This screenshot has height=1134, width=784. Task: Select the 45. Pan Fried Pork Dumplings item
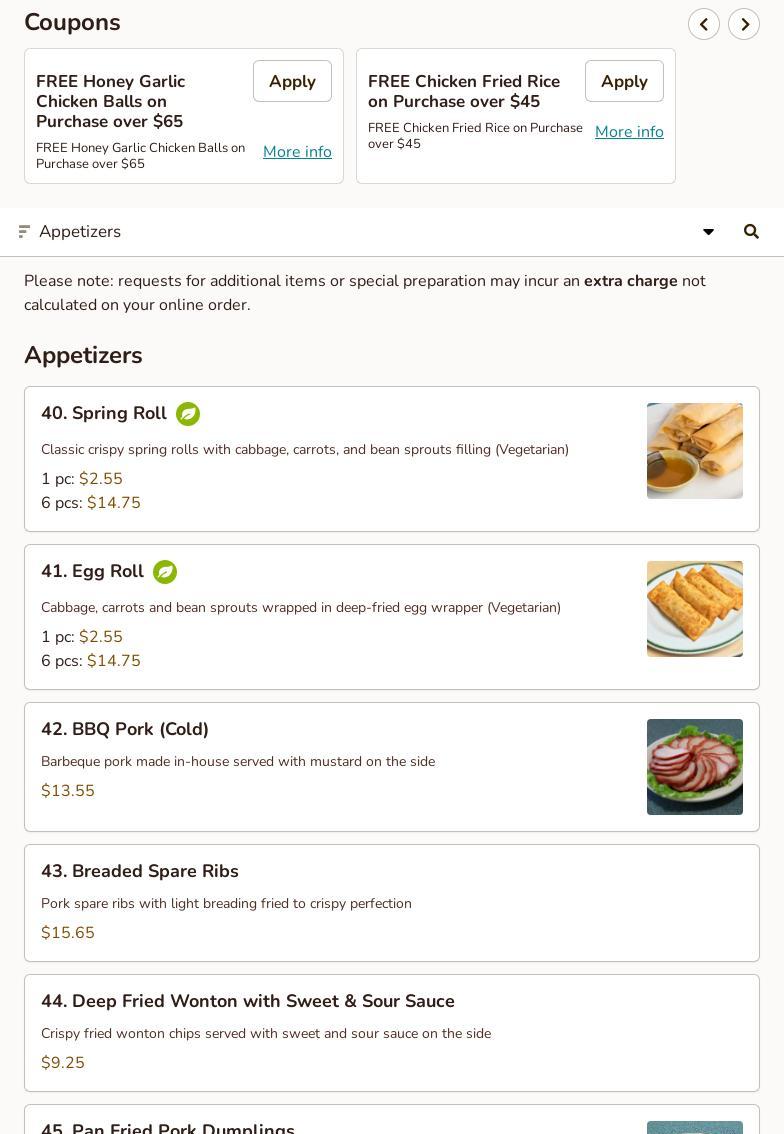(x=392, y=1120)
